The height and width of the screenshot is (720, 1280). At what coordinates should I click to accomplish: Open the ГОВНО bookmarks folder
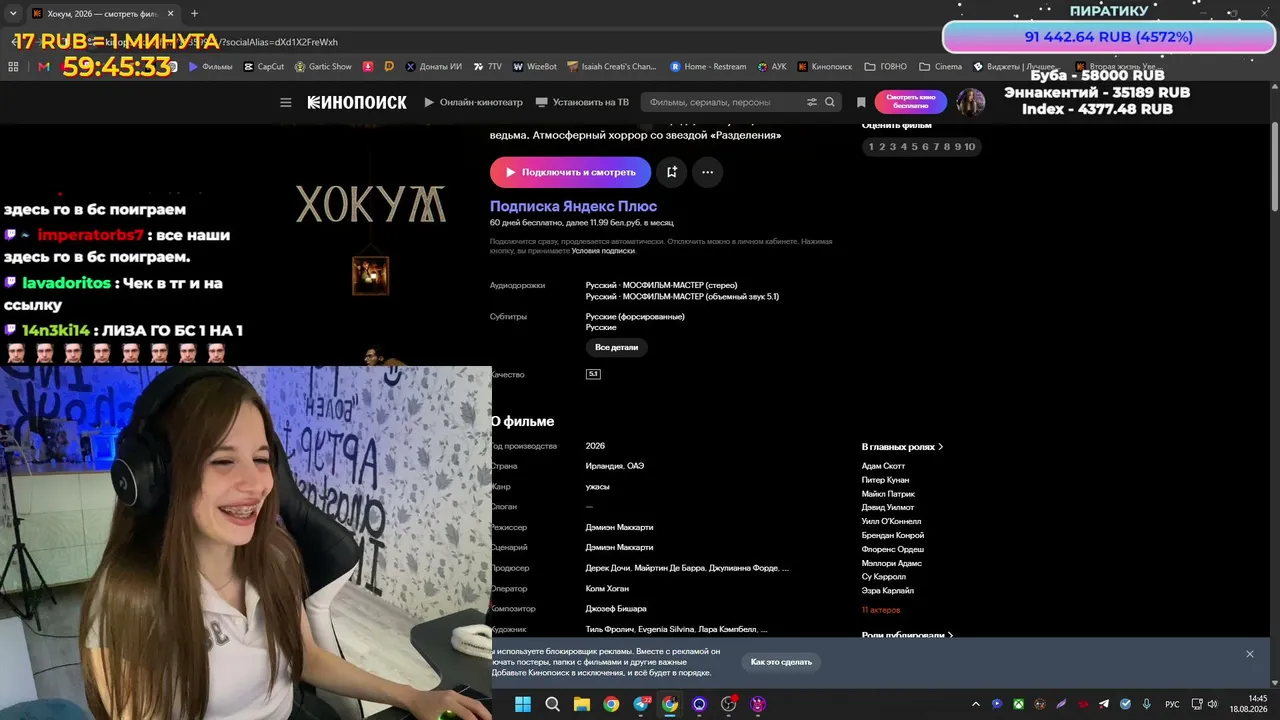[x=886, y=67]
